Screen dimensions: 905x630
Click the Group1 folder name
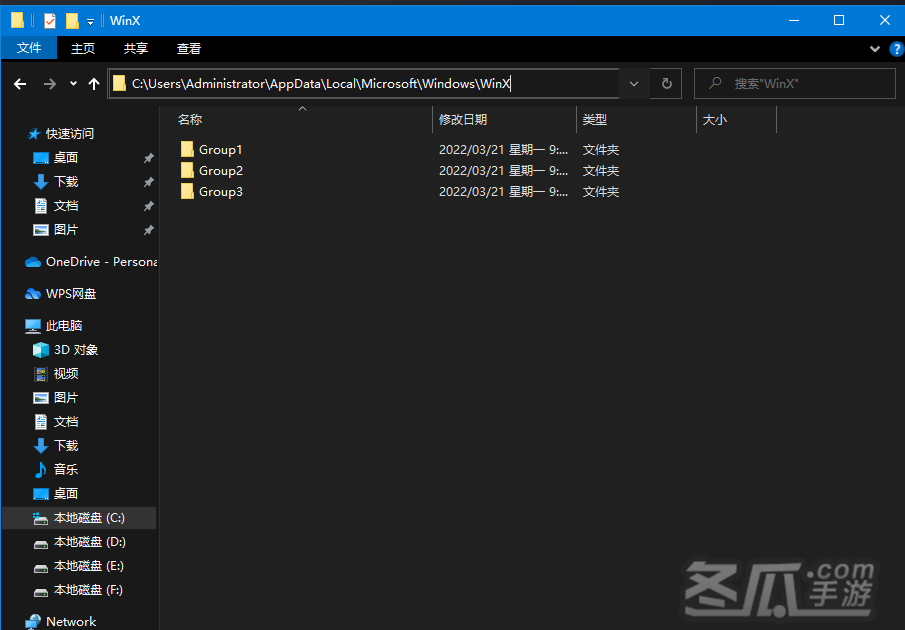220,150
